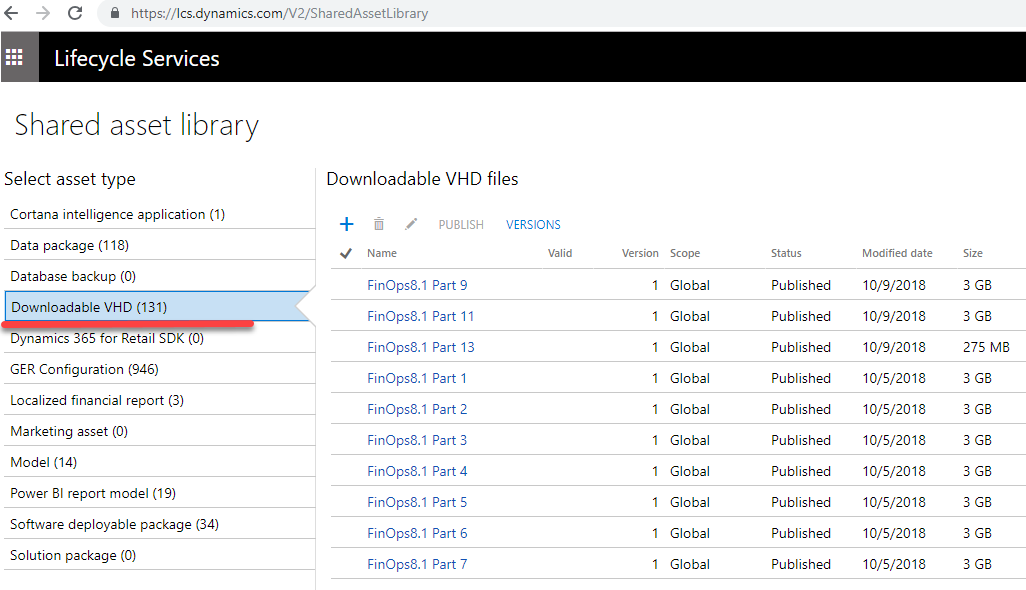Select Solution package (0) asset type
This screenshot has height=590, width=1026.
(x=160, y=555)
